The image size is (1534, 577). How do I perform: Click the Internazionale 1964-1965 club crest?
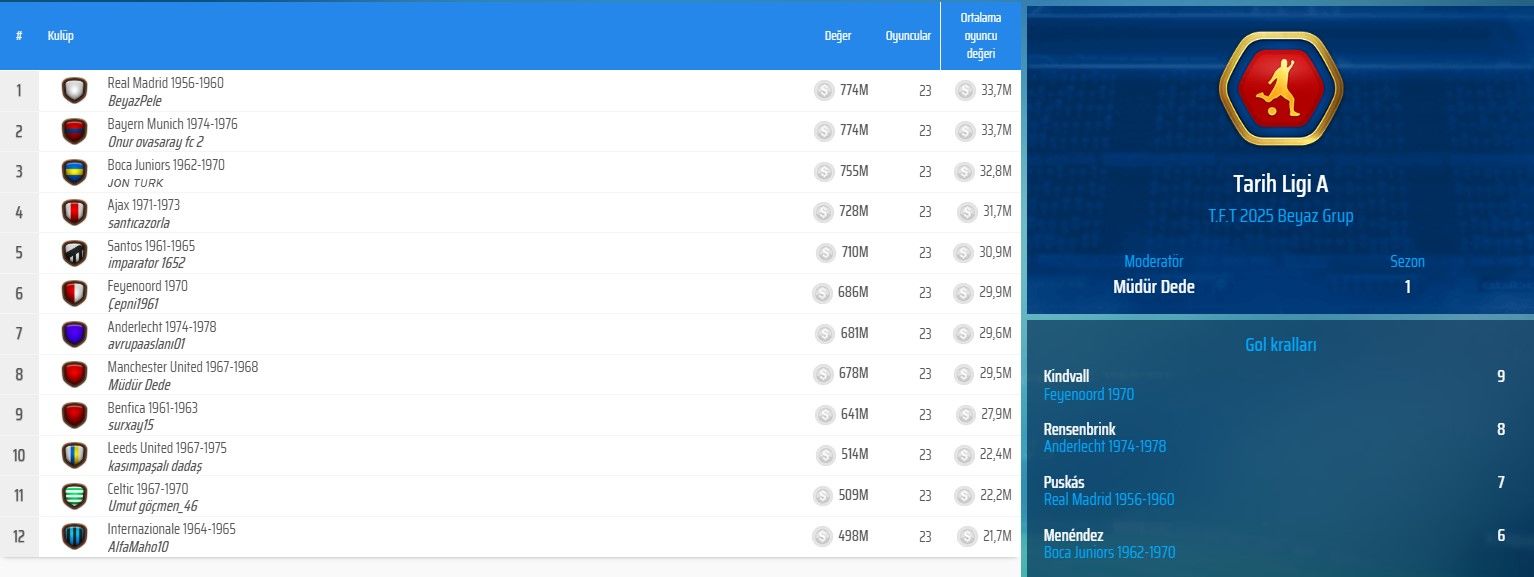[74, 537]
